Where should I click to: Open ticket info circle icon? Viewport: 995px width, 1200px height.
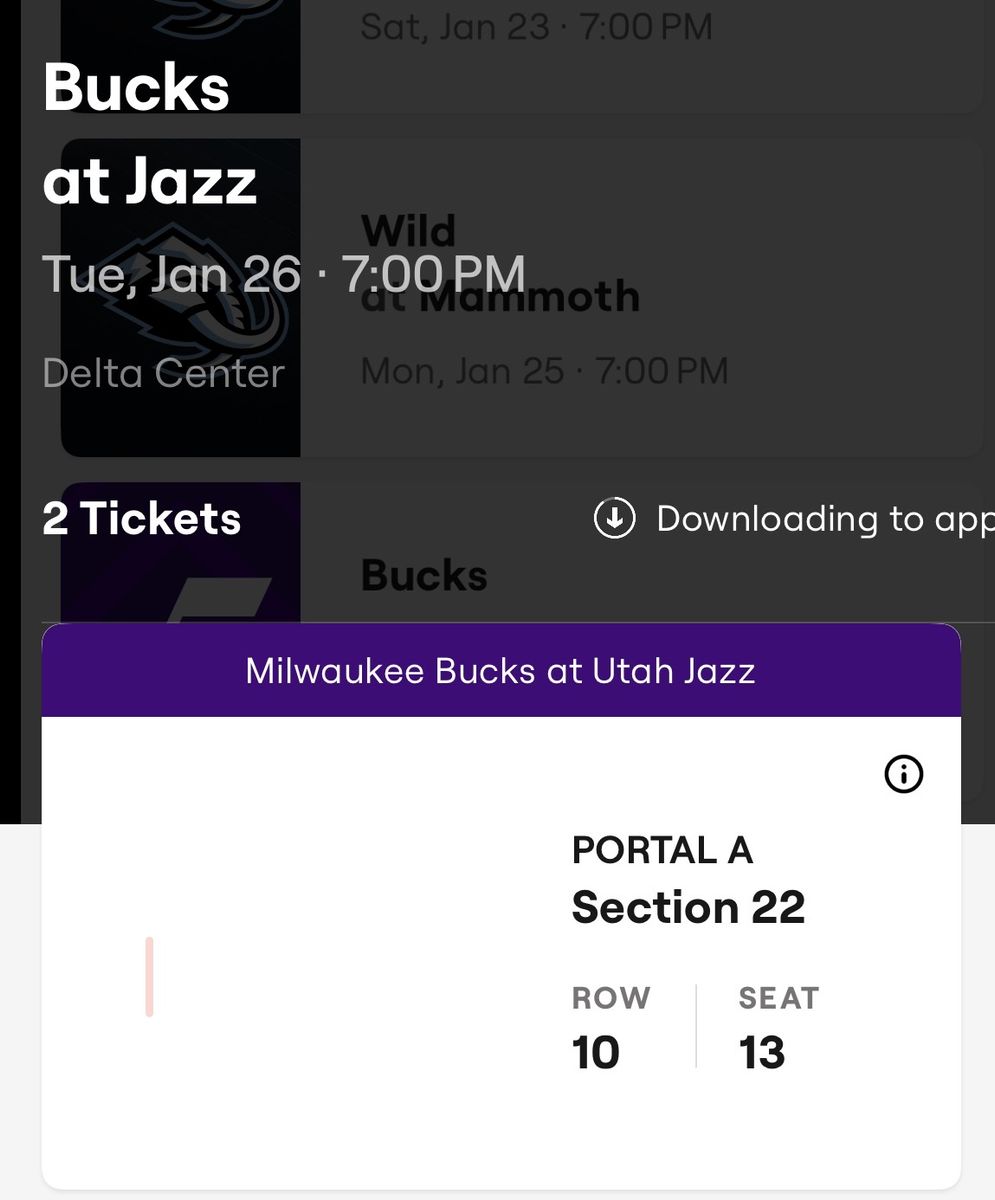click(x=904, y=774)
